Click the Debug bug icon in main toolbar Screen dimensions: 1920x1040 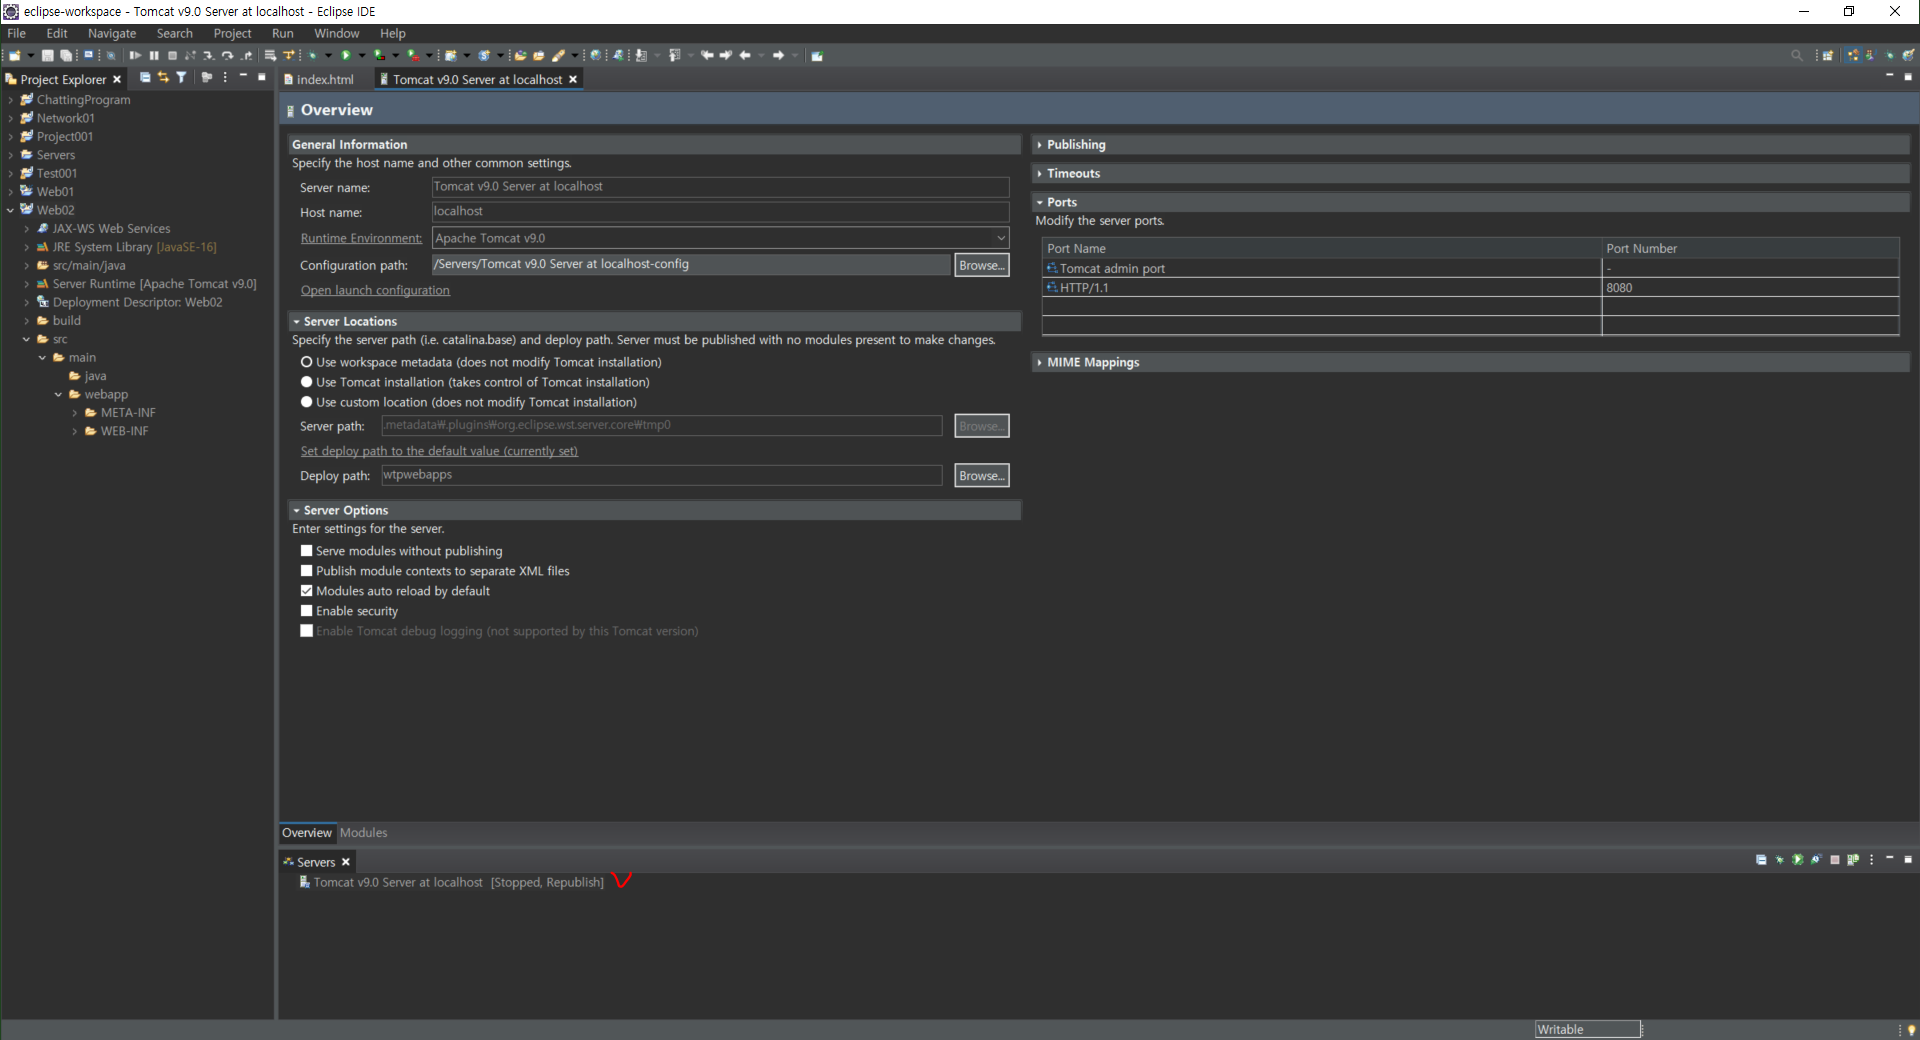coord(313,55)
